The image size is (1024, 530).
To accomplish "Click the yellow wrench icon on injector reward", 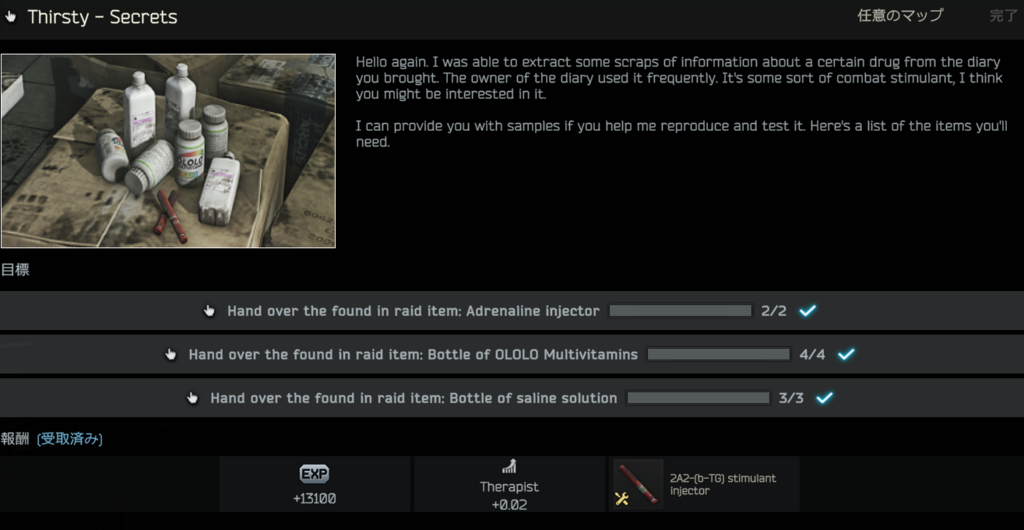I will pos(622,499).
